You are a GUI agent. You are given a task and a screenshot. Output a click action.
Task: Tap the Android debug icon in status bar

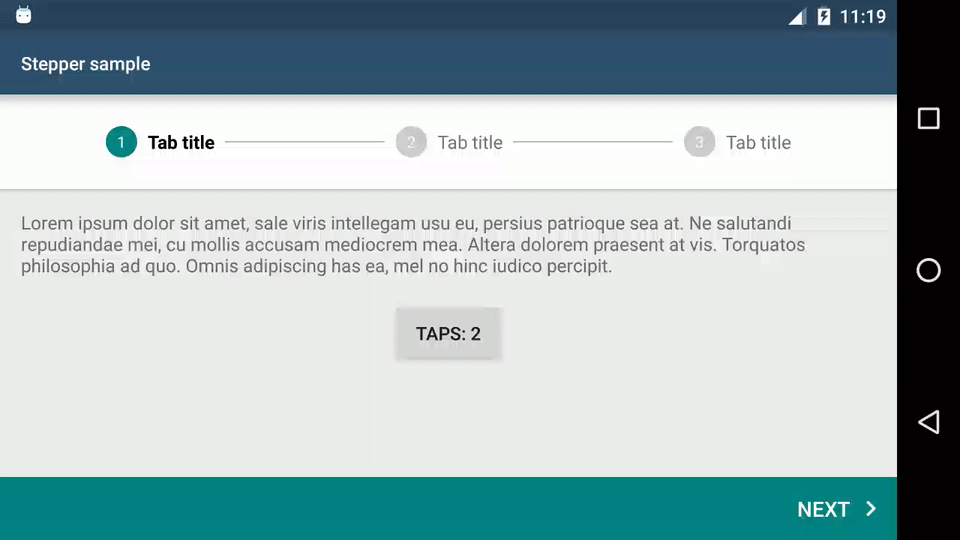tap(23, 15)
